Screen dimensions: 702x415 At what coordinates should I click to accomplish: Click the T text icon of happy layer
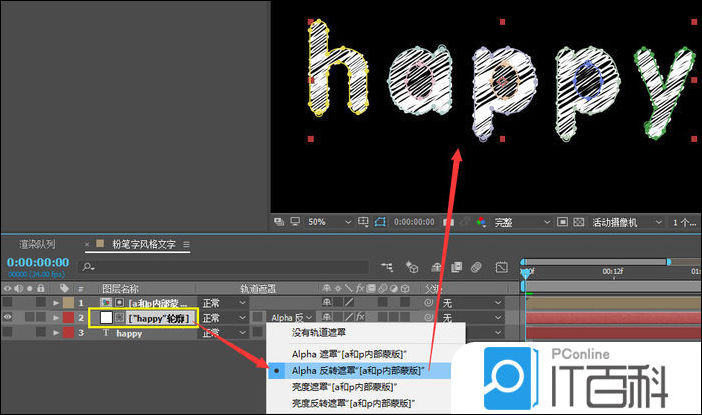106,333
